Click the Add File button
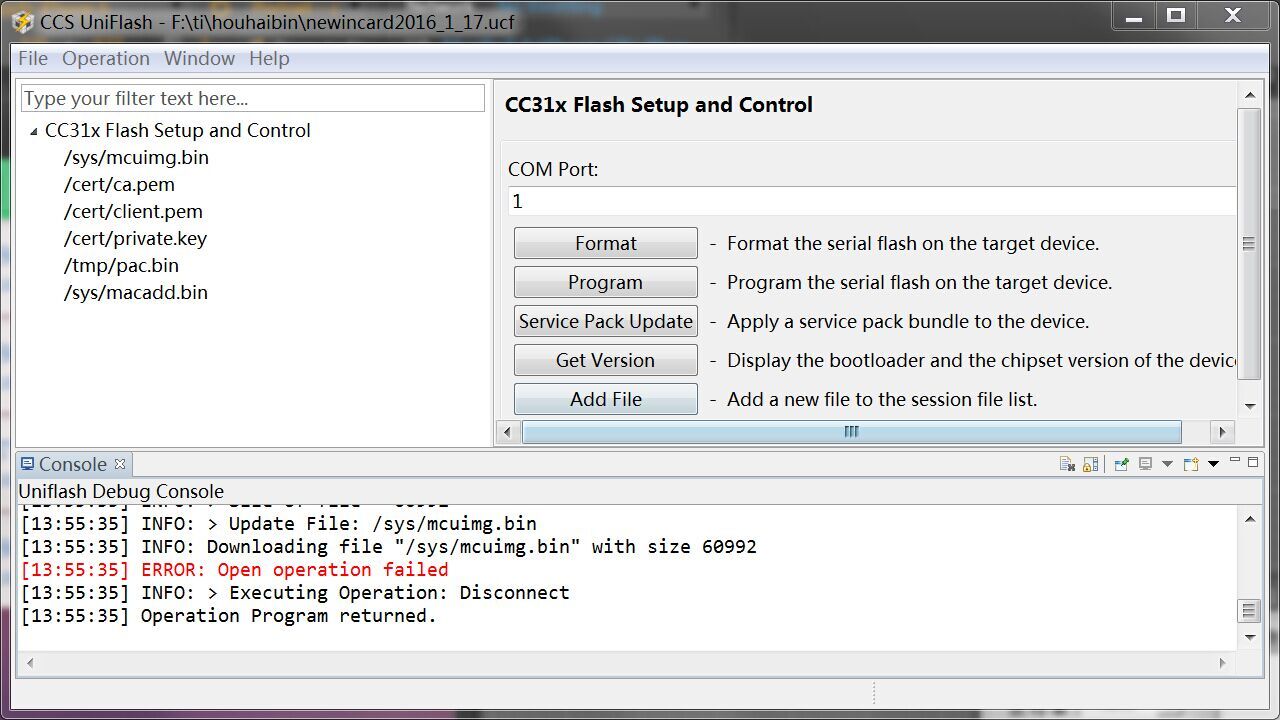Viewport: 1280px width, 720px height. 606,399
